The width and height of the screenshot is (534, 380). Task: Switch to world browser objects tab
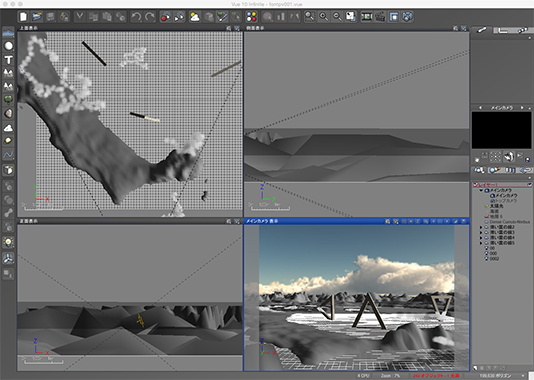(479, 170)
